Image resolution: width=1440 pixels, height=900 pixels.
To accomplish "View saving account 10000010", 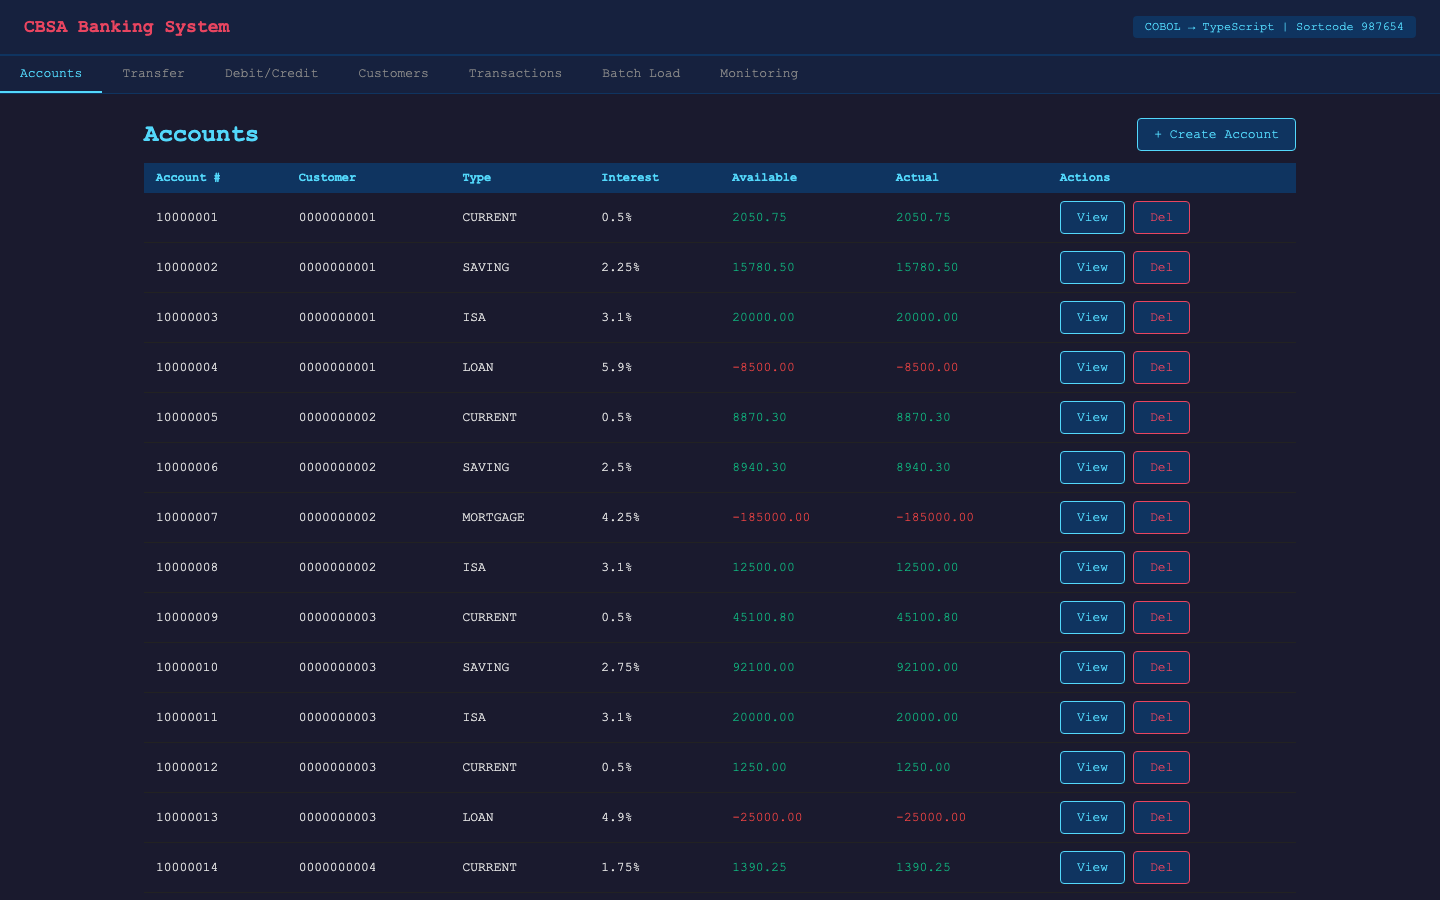I will (1091, 667).
